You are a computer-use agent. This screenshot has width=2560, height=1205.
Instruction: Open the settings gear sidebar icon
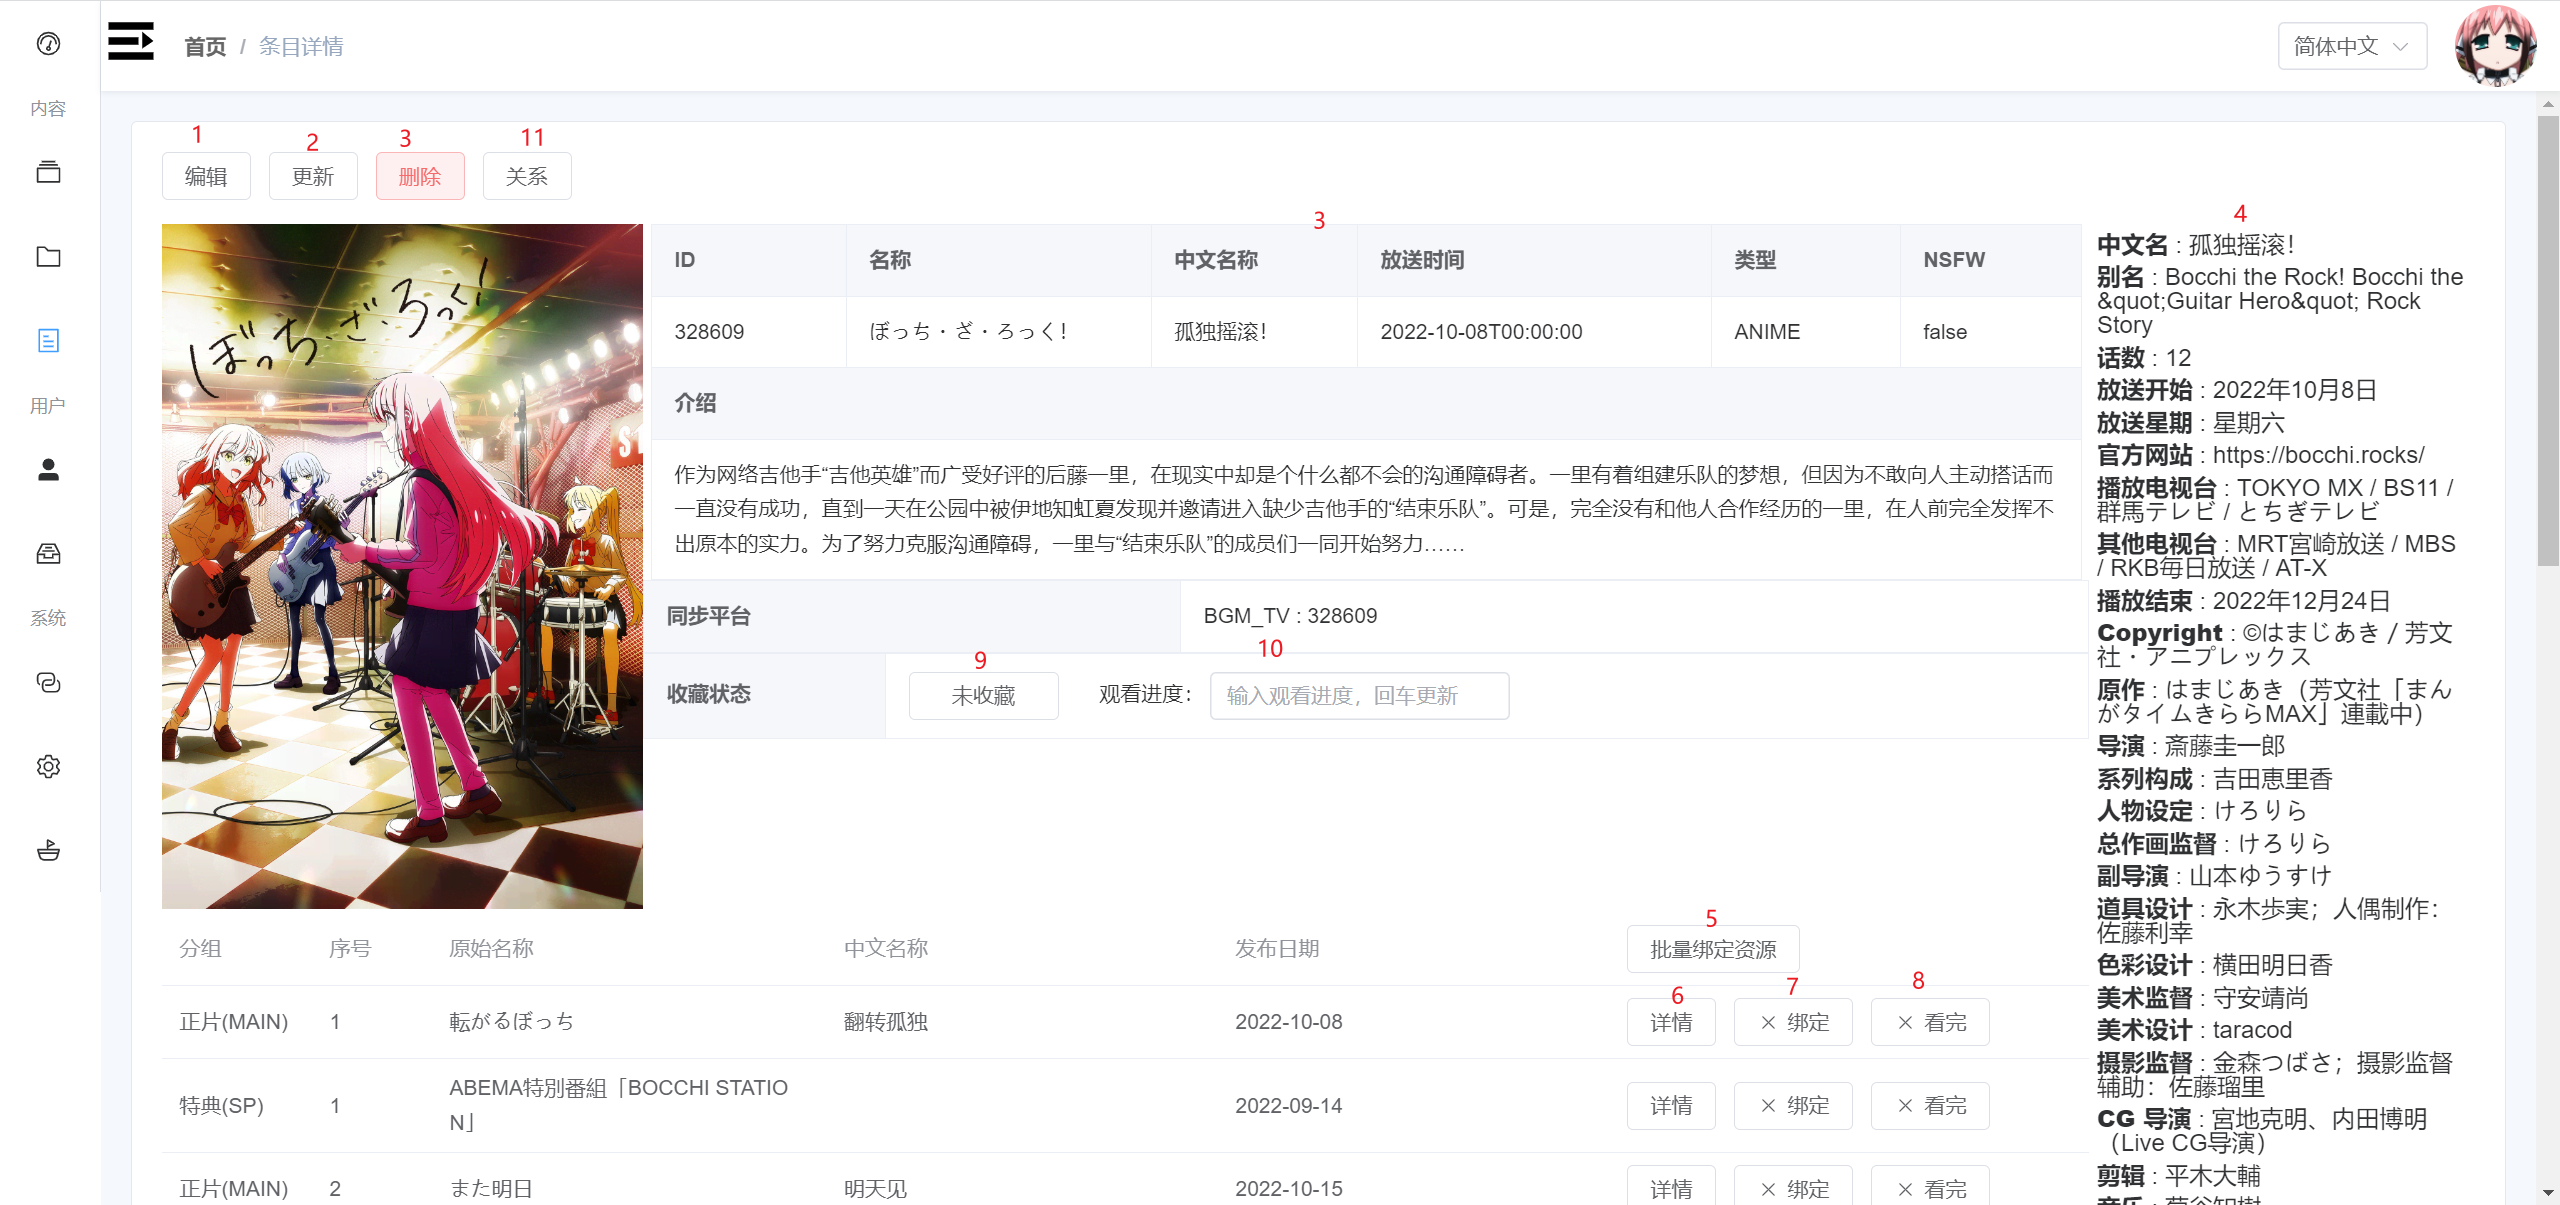point(48,766)
